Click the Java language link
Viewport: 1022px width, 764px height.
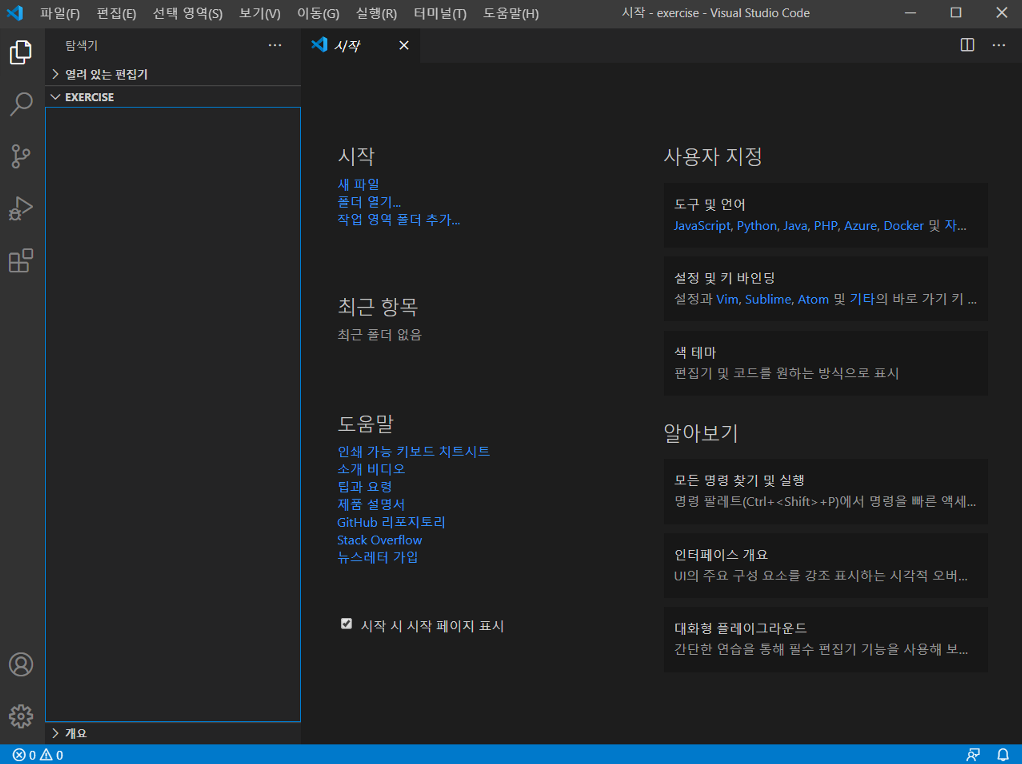(795, 226)
